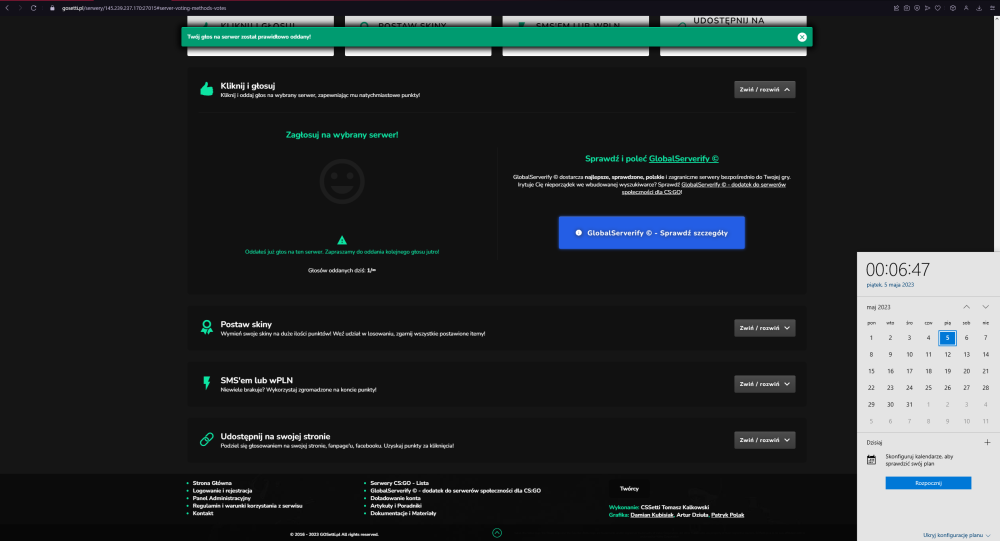Viewport: 1000px width, 541px height.
Task: Click text Zagłosuj na wybrany serwer!
Action: [342, 135]
